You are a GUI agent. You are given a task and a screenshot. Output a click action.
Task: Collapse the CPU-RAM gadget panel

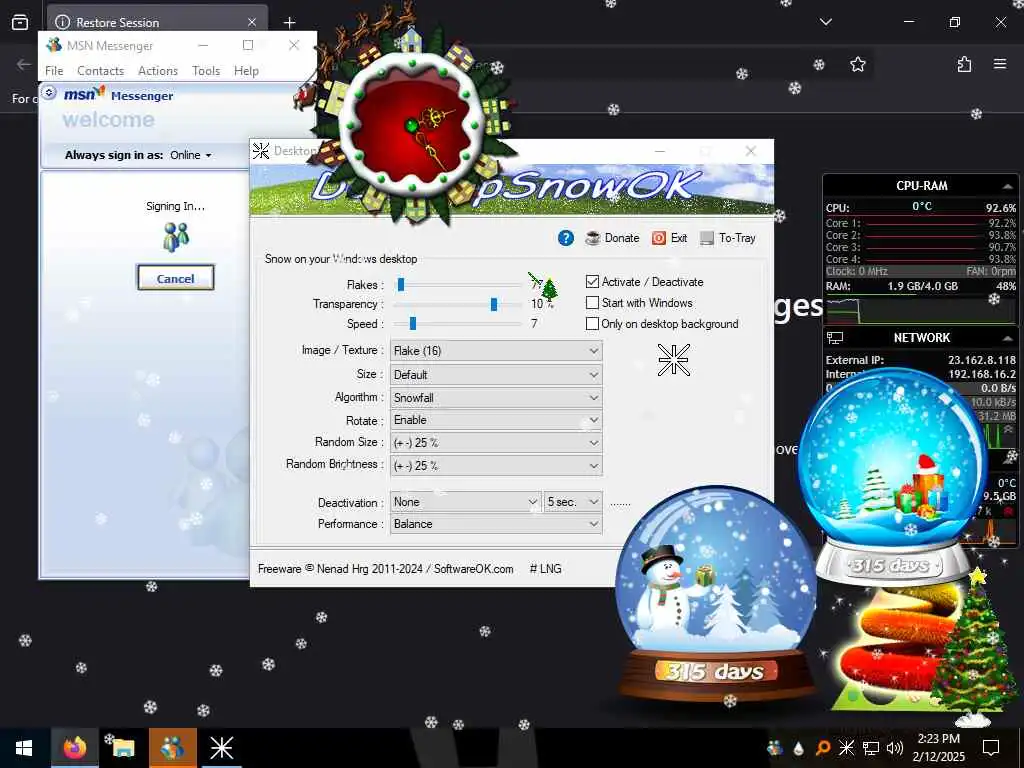[x=1008, y=186]
